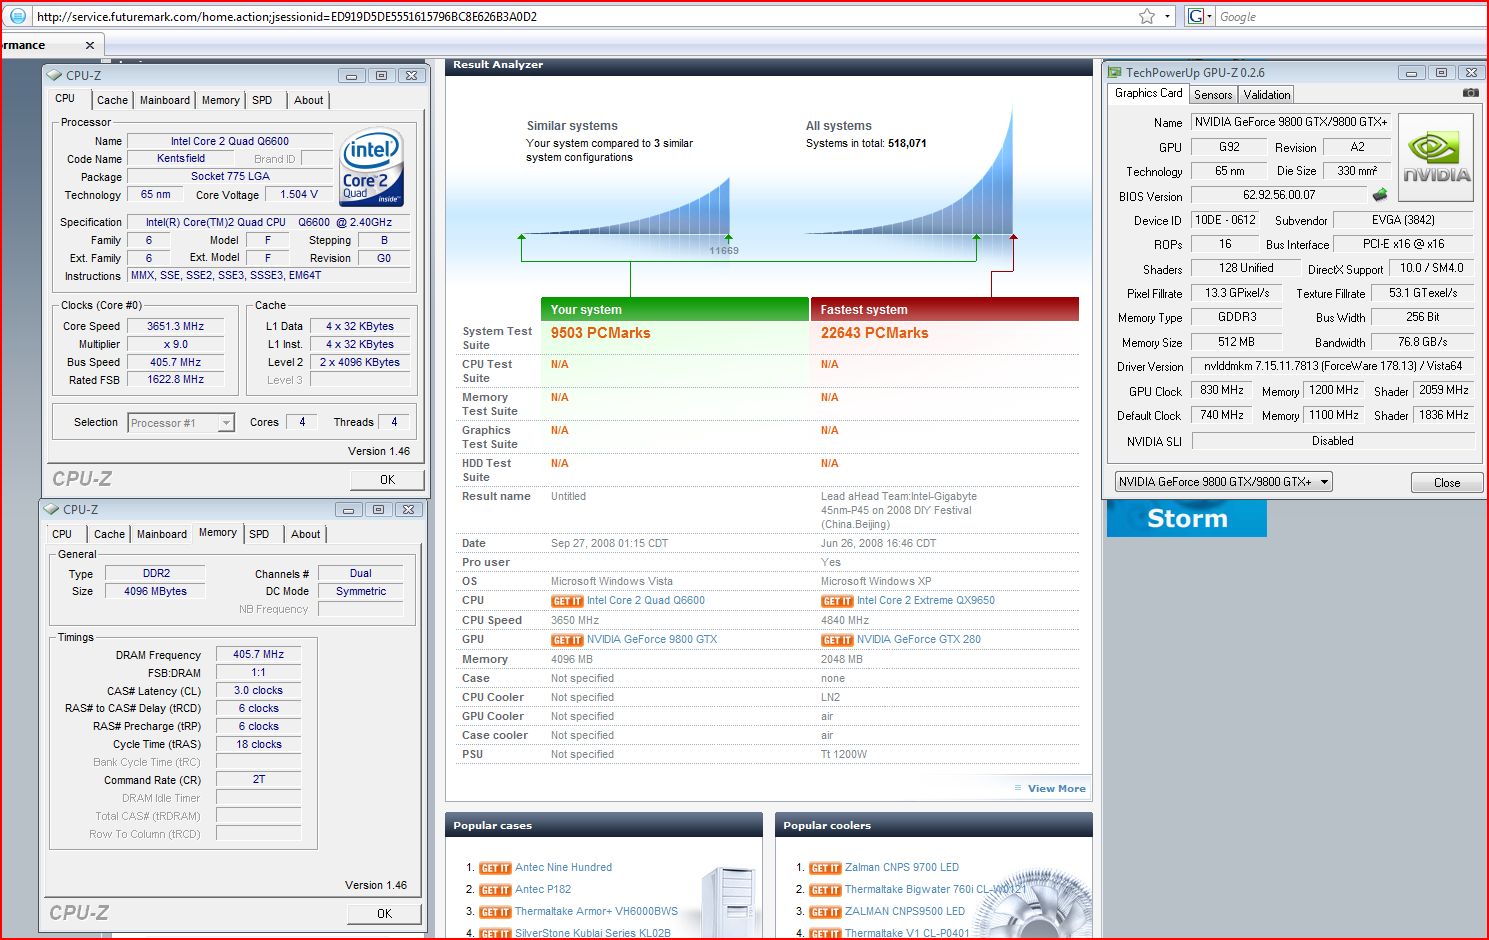Viewport: 1489px width, 940px height.
Task: Click the BIOS Version 62.92.56.00.07 field
Action: pos(1279,196)
